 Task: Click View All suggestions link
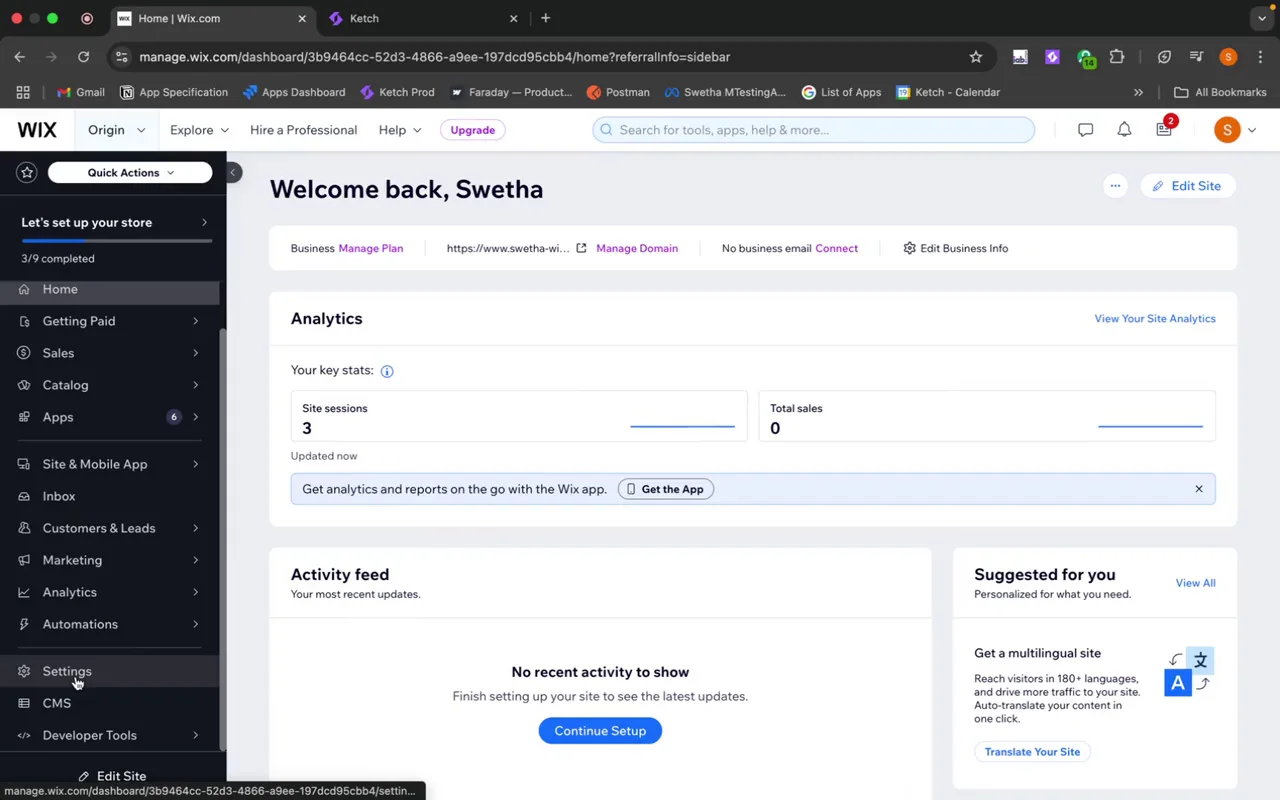1195,583
